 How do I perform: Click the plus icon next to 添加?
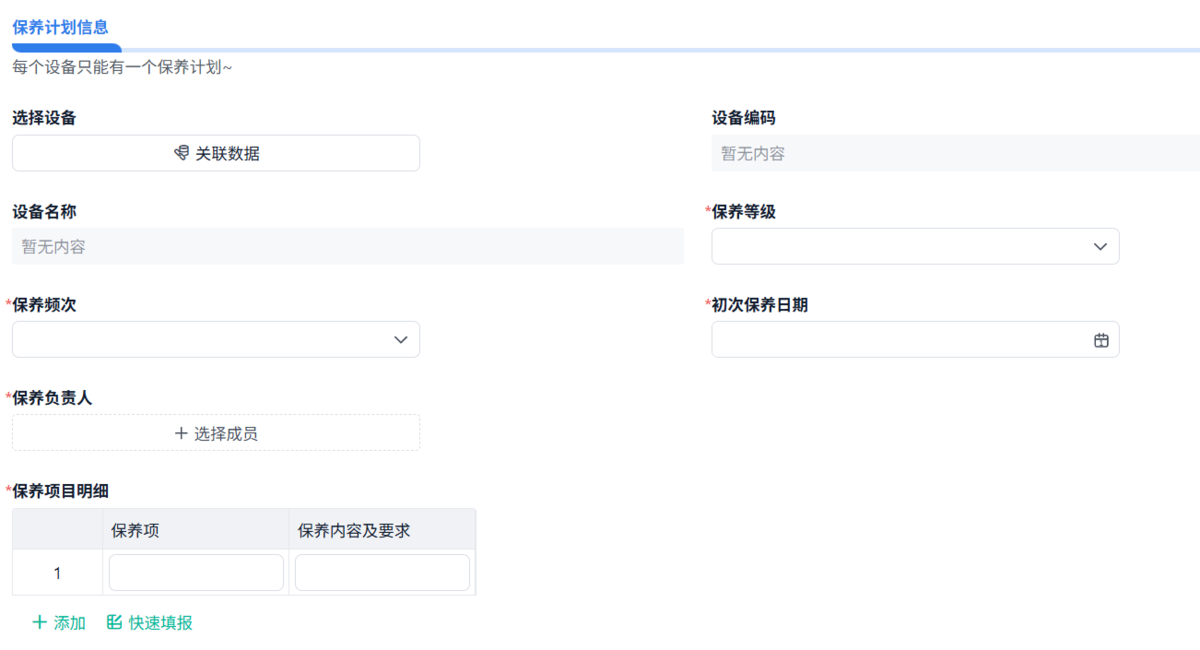coord(39,622)
